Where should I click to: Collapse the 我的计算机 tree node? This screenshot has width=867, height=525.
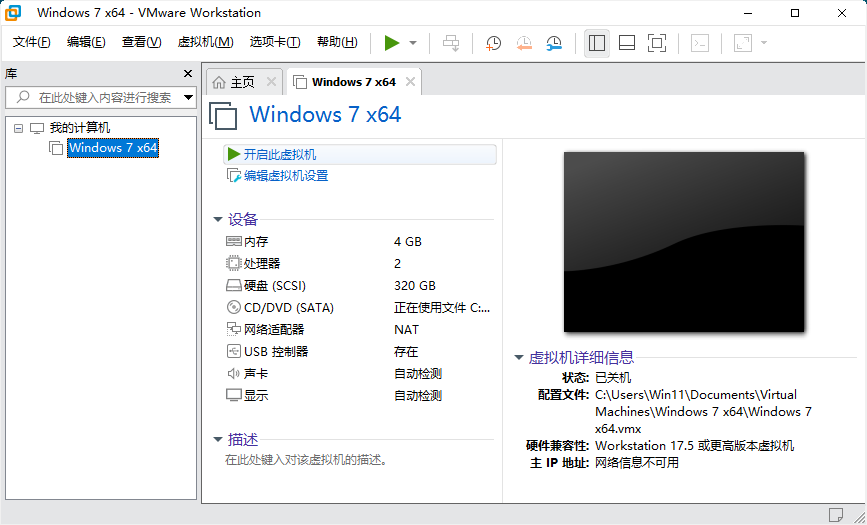(18, 128)
